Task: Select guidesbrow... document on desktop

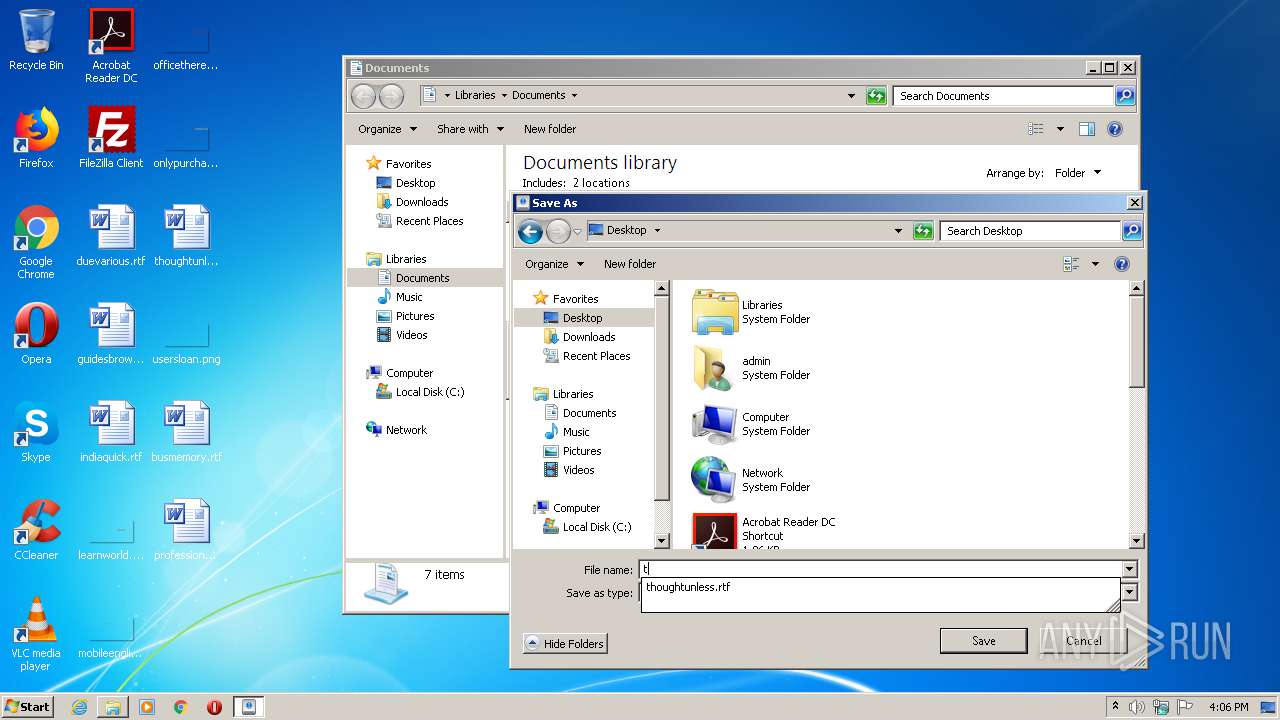Action: [111, 334]
